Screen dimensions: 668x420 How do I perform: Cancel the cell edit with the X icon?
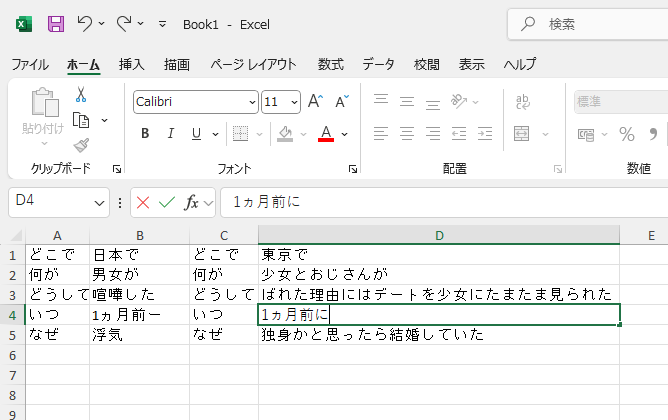pos(143,202)
